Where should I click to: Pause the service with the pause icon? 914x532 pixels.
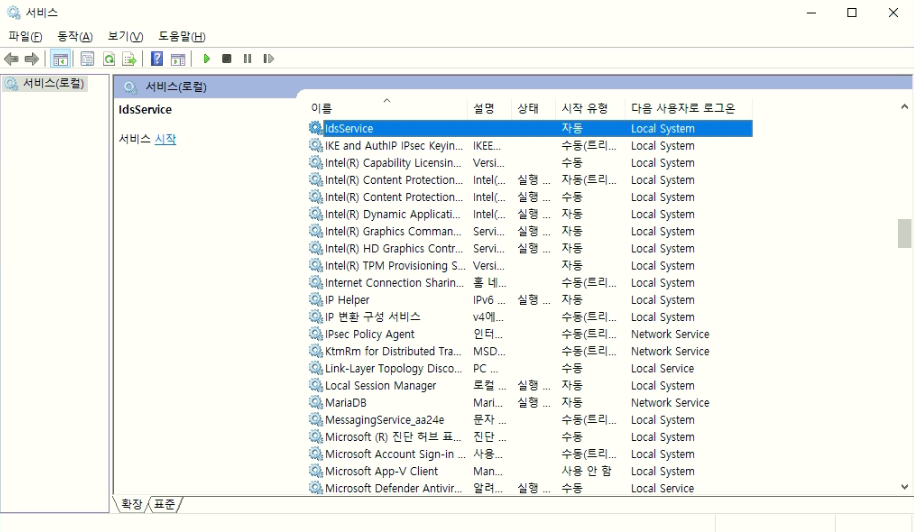pos(248,59)
